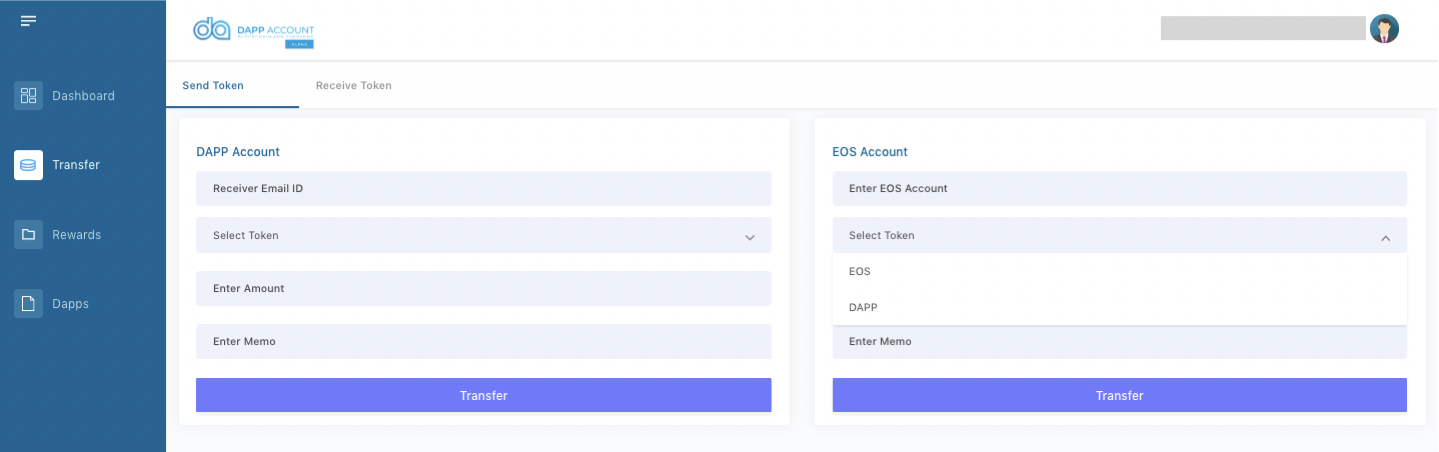Click the Dapps document icon
Image resolution: width=1439 pixels, height=452 pixels.
28,304
